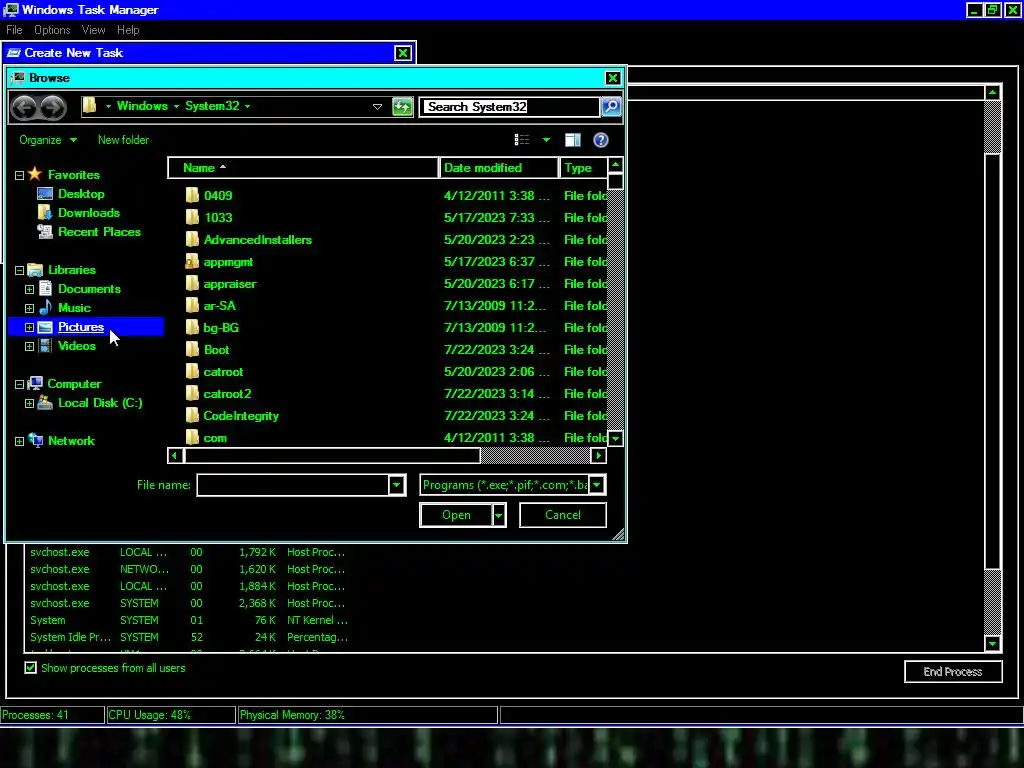The width and height of the screenshot is (1024, 768).
Task: Click Task Manager process list scroll down arrow
Action: (x=993, y=643)
